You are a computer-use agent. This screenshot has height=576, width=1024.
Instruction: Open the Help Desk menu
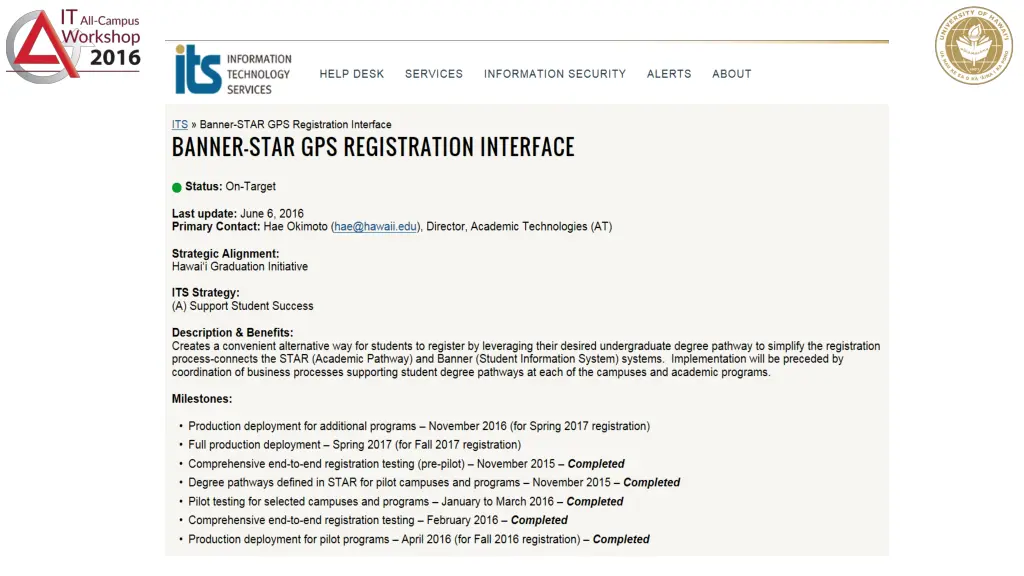point(351,74)
